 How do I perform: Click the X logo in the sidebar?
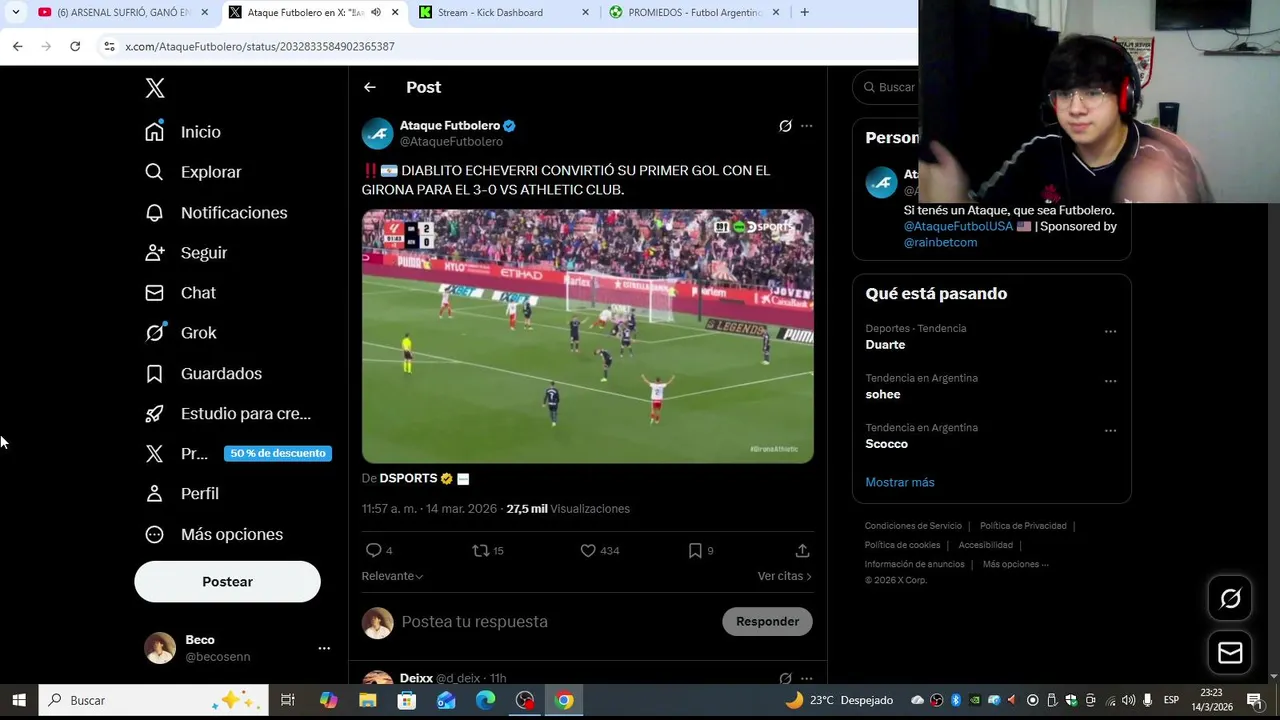155,88
